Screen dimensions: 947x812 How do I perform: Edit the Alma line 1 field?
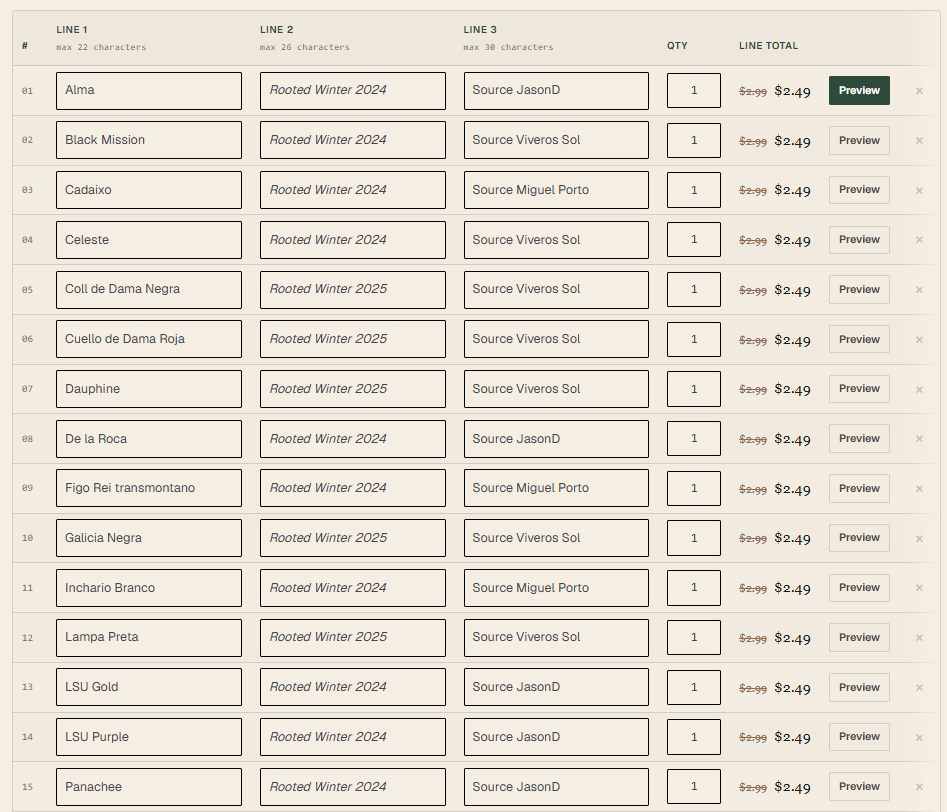click(149, 91)
